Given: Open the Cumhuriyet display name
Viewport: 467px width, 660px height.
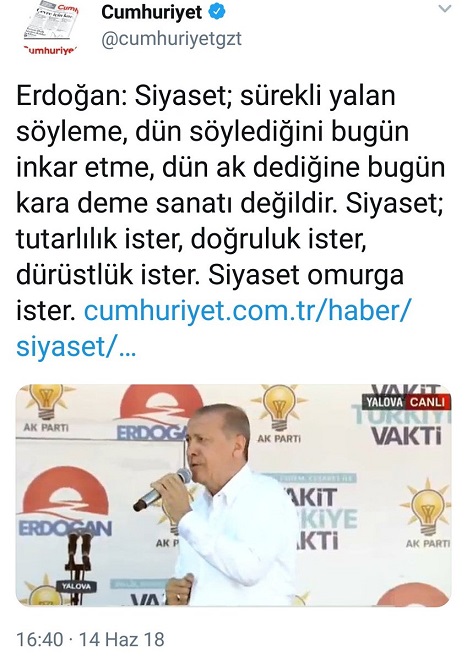Looking at the screenshot, I should (152, 13).
